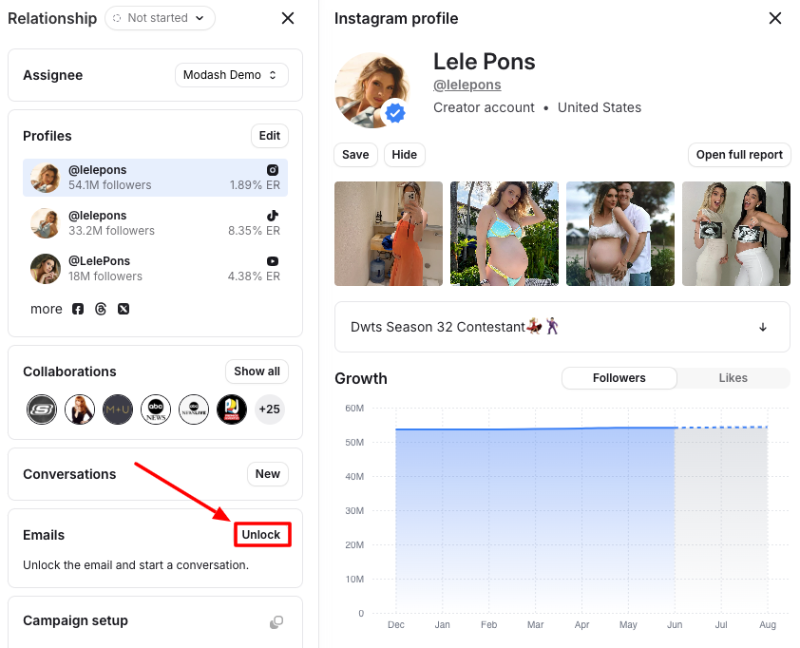Click the Edit profiles button
The height and width of the screenshot is (648, 800).
click(x=269, y=136)
